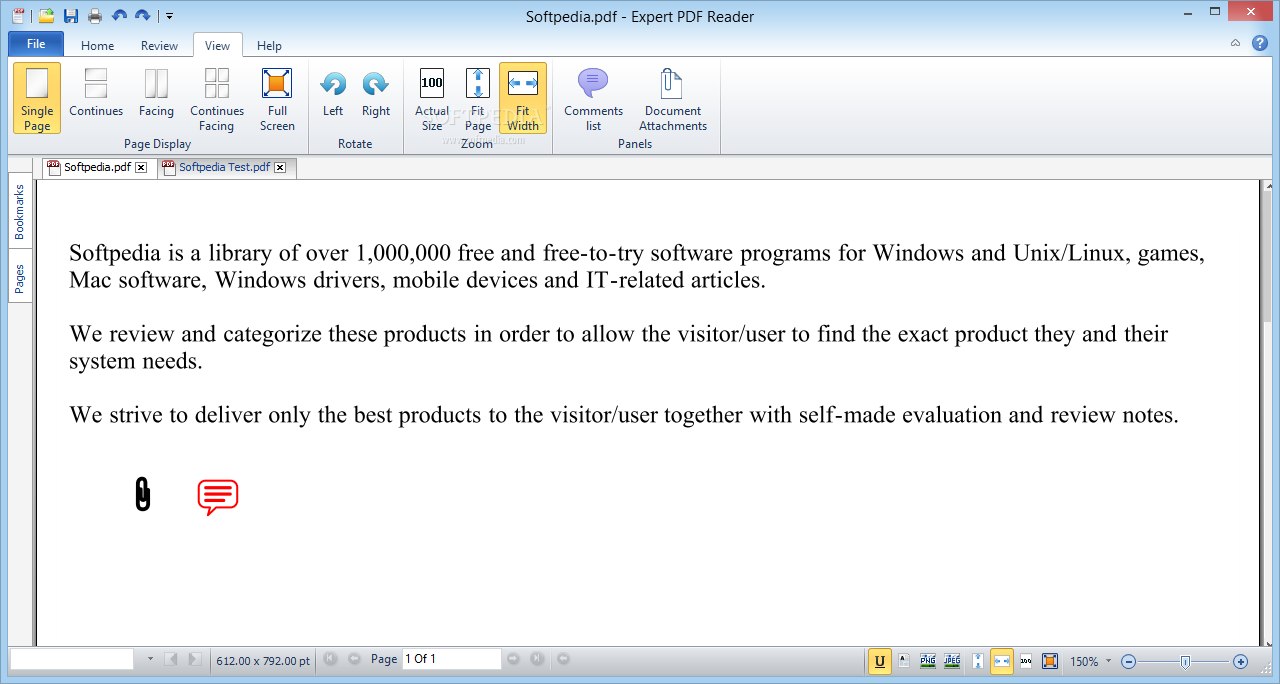Switch to Softpedia Test.pdf document tab
This screenshot has width=1280, height=684.
224,167
